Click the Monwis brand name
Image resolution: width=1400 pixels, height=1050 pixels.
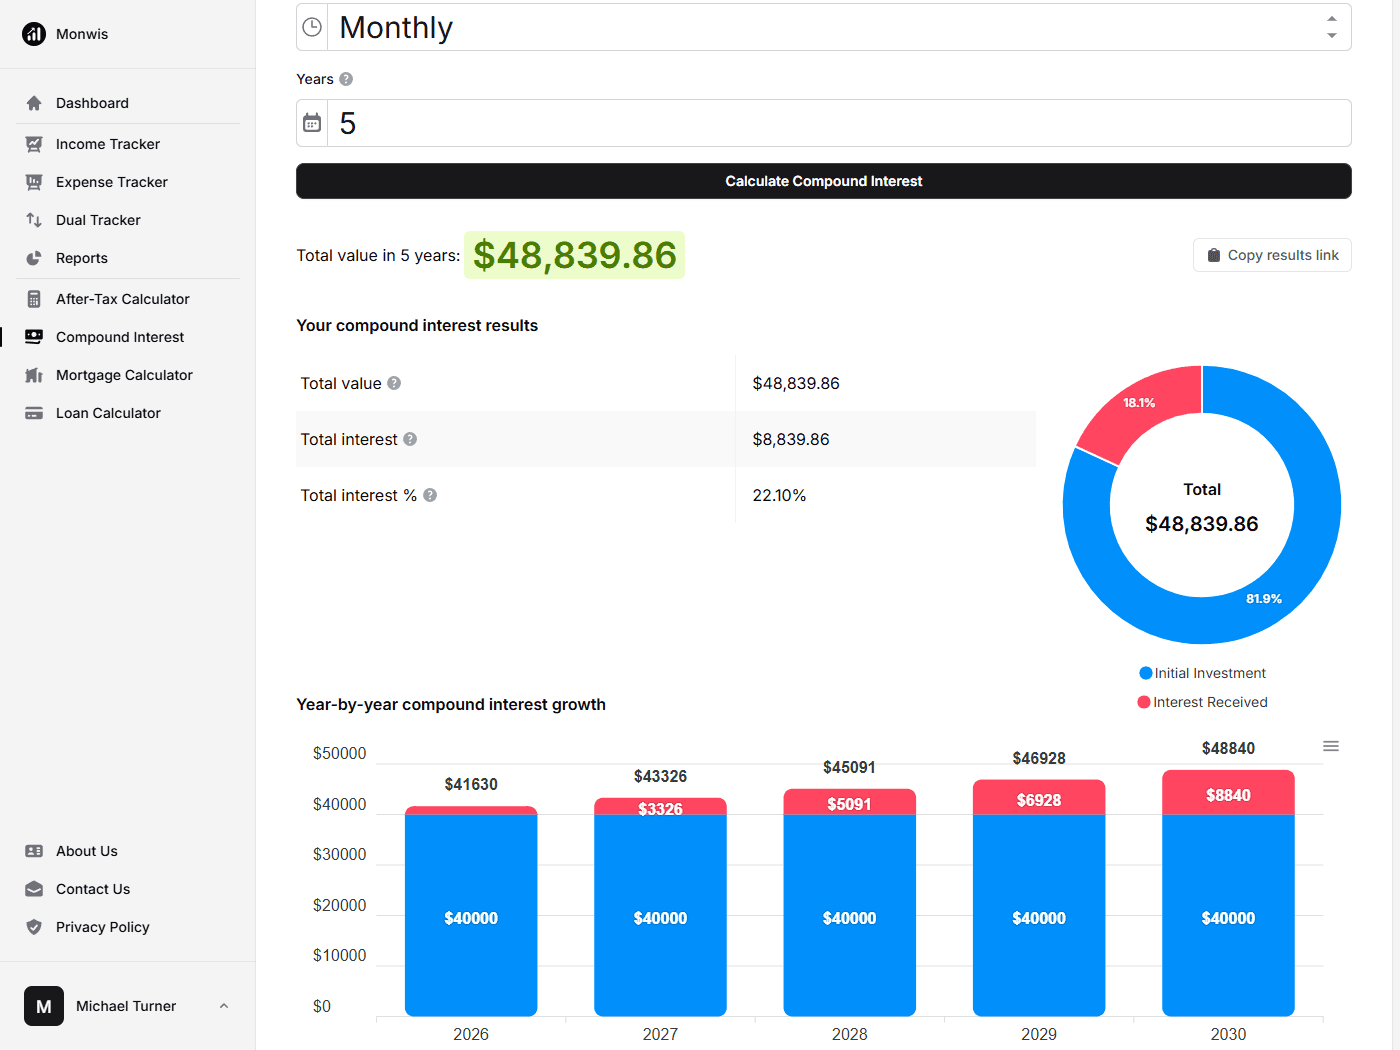[82, 34]
